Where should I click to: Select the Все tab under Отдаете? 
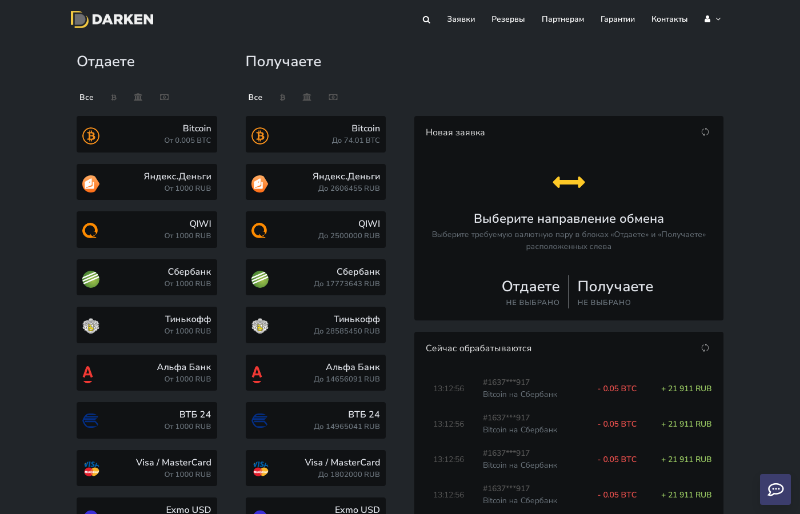(x=87, y=97)
